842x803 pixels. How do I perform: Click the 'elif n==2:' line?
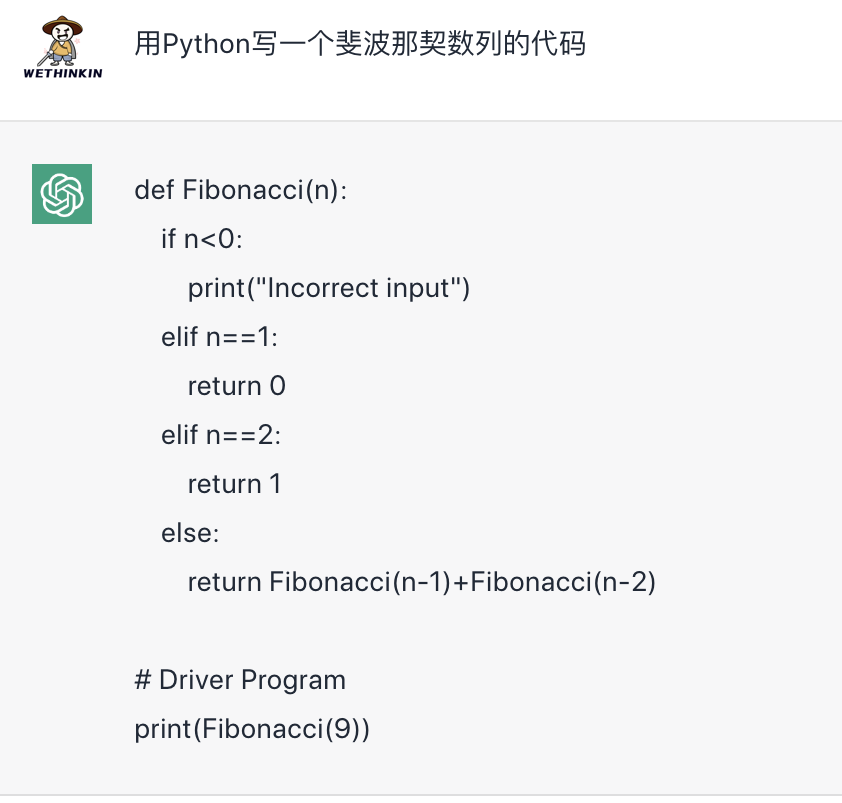tap(221, 435)
